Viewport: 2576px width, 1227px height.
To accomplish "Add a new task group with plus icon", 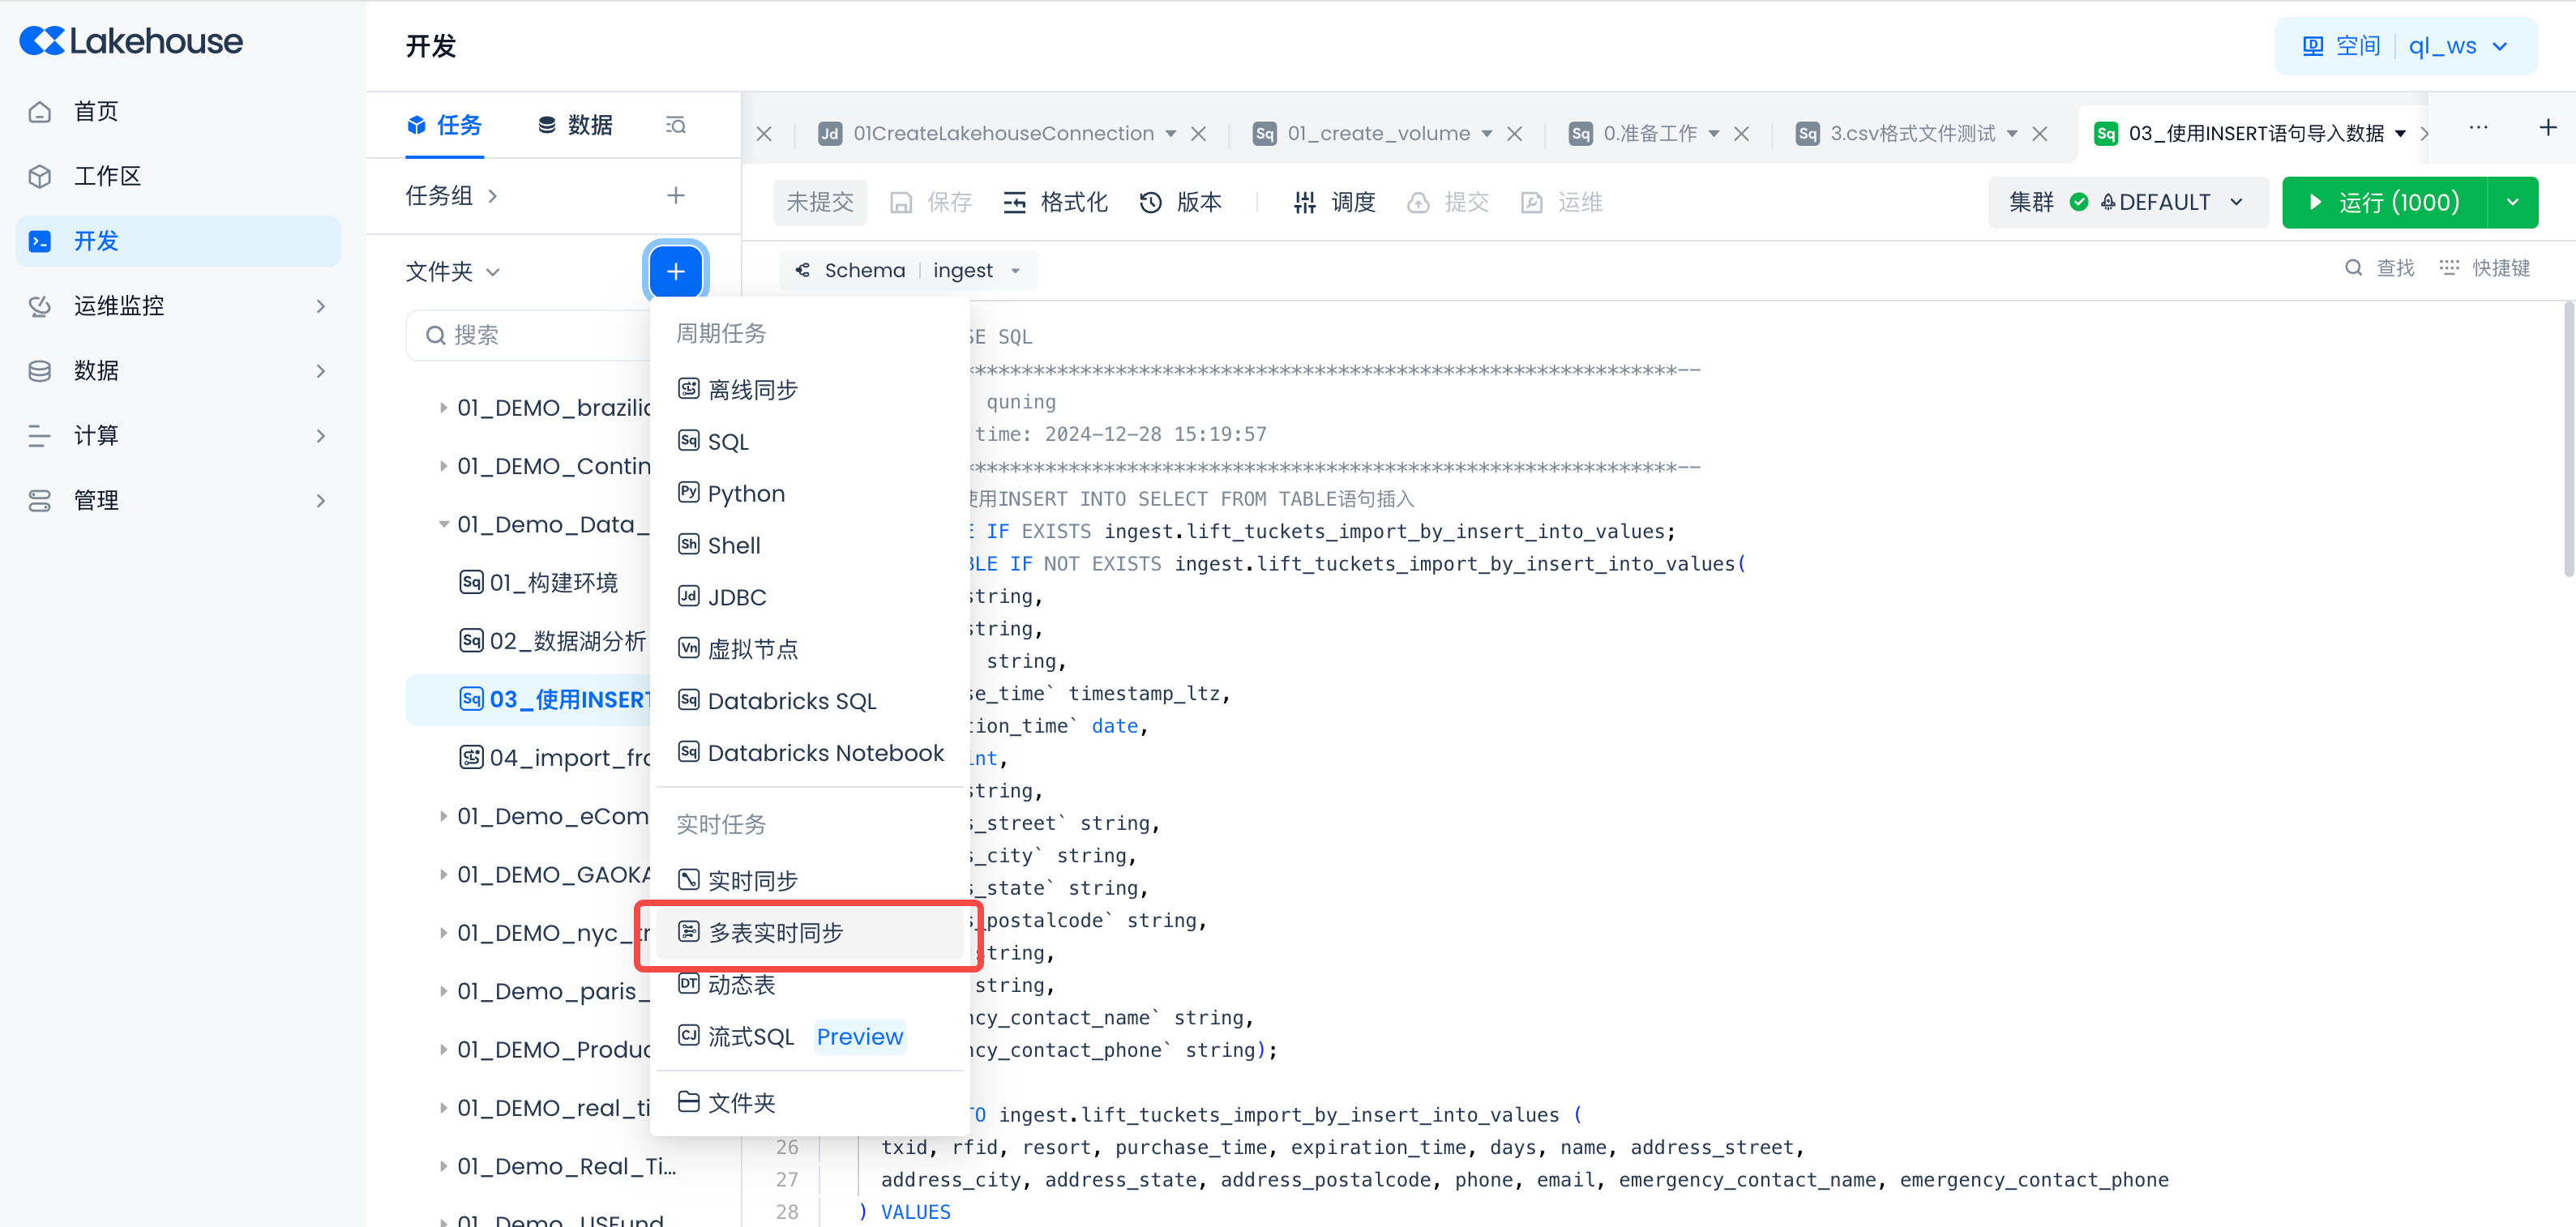I will point(676,195).
